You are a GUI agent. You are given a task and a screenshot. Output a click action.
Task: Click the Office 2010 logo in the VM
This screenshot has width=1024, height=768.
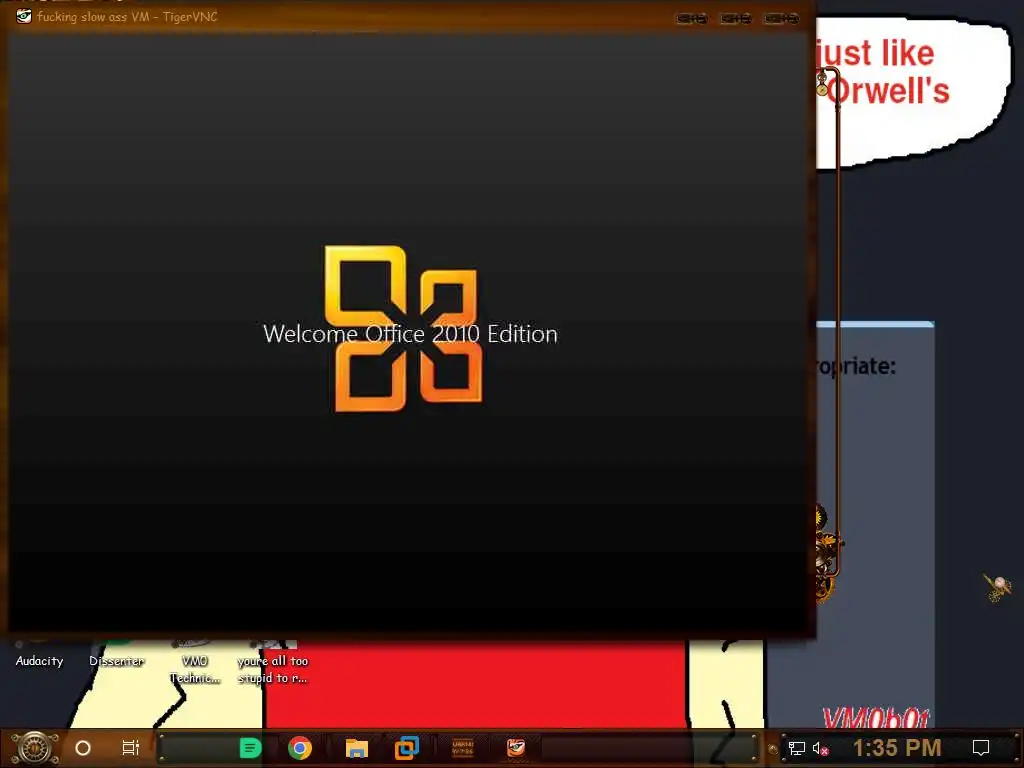click(x=404, y=328)
